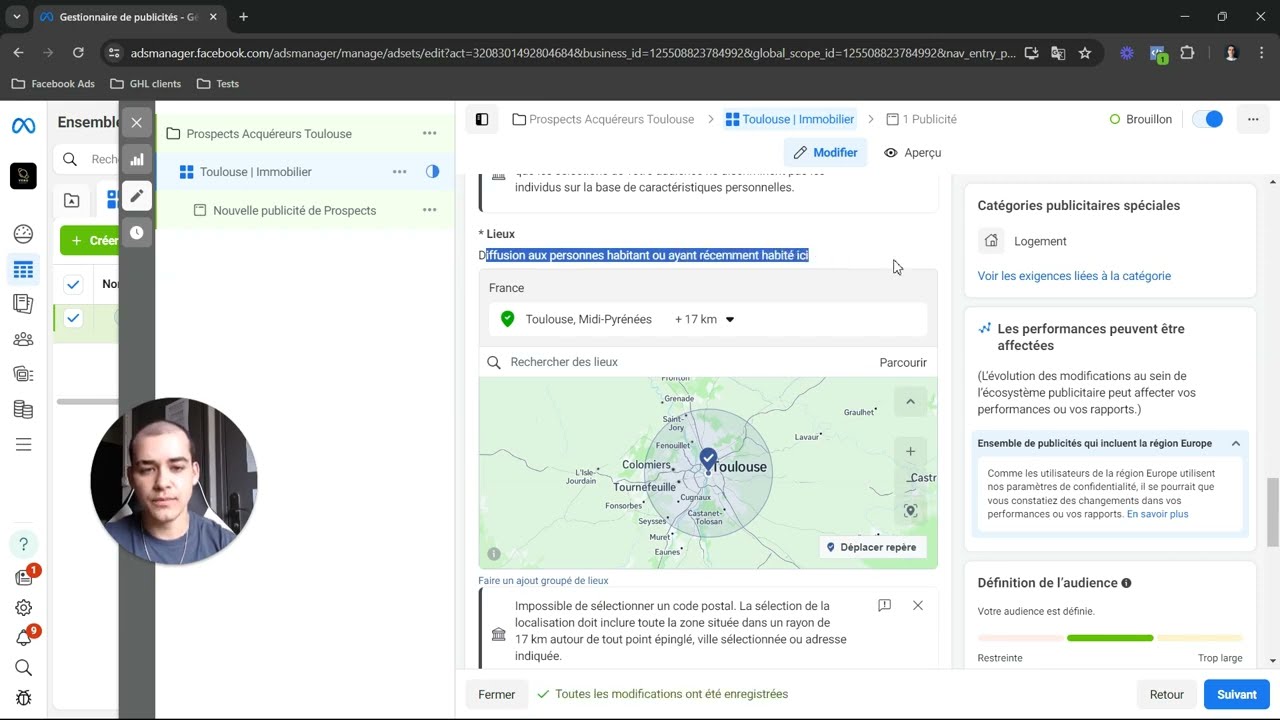Image resolution: width=1280 pixels, height=720 pixels.
Task: Open the Chrome tab search dropdown
Action: (16, 17)
